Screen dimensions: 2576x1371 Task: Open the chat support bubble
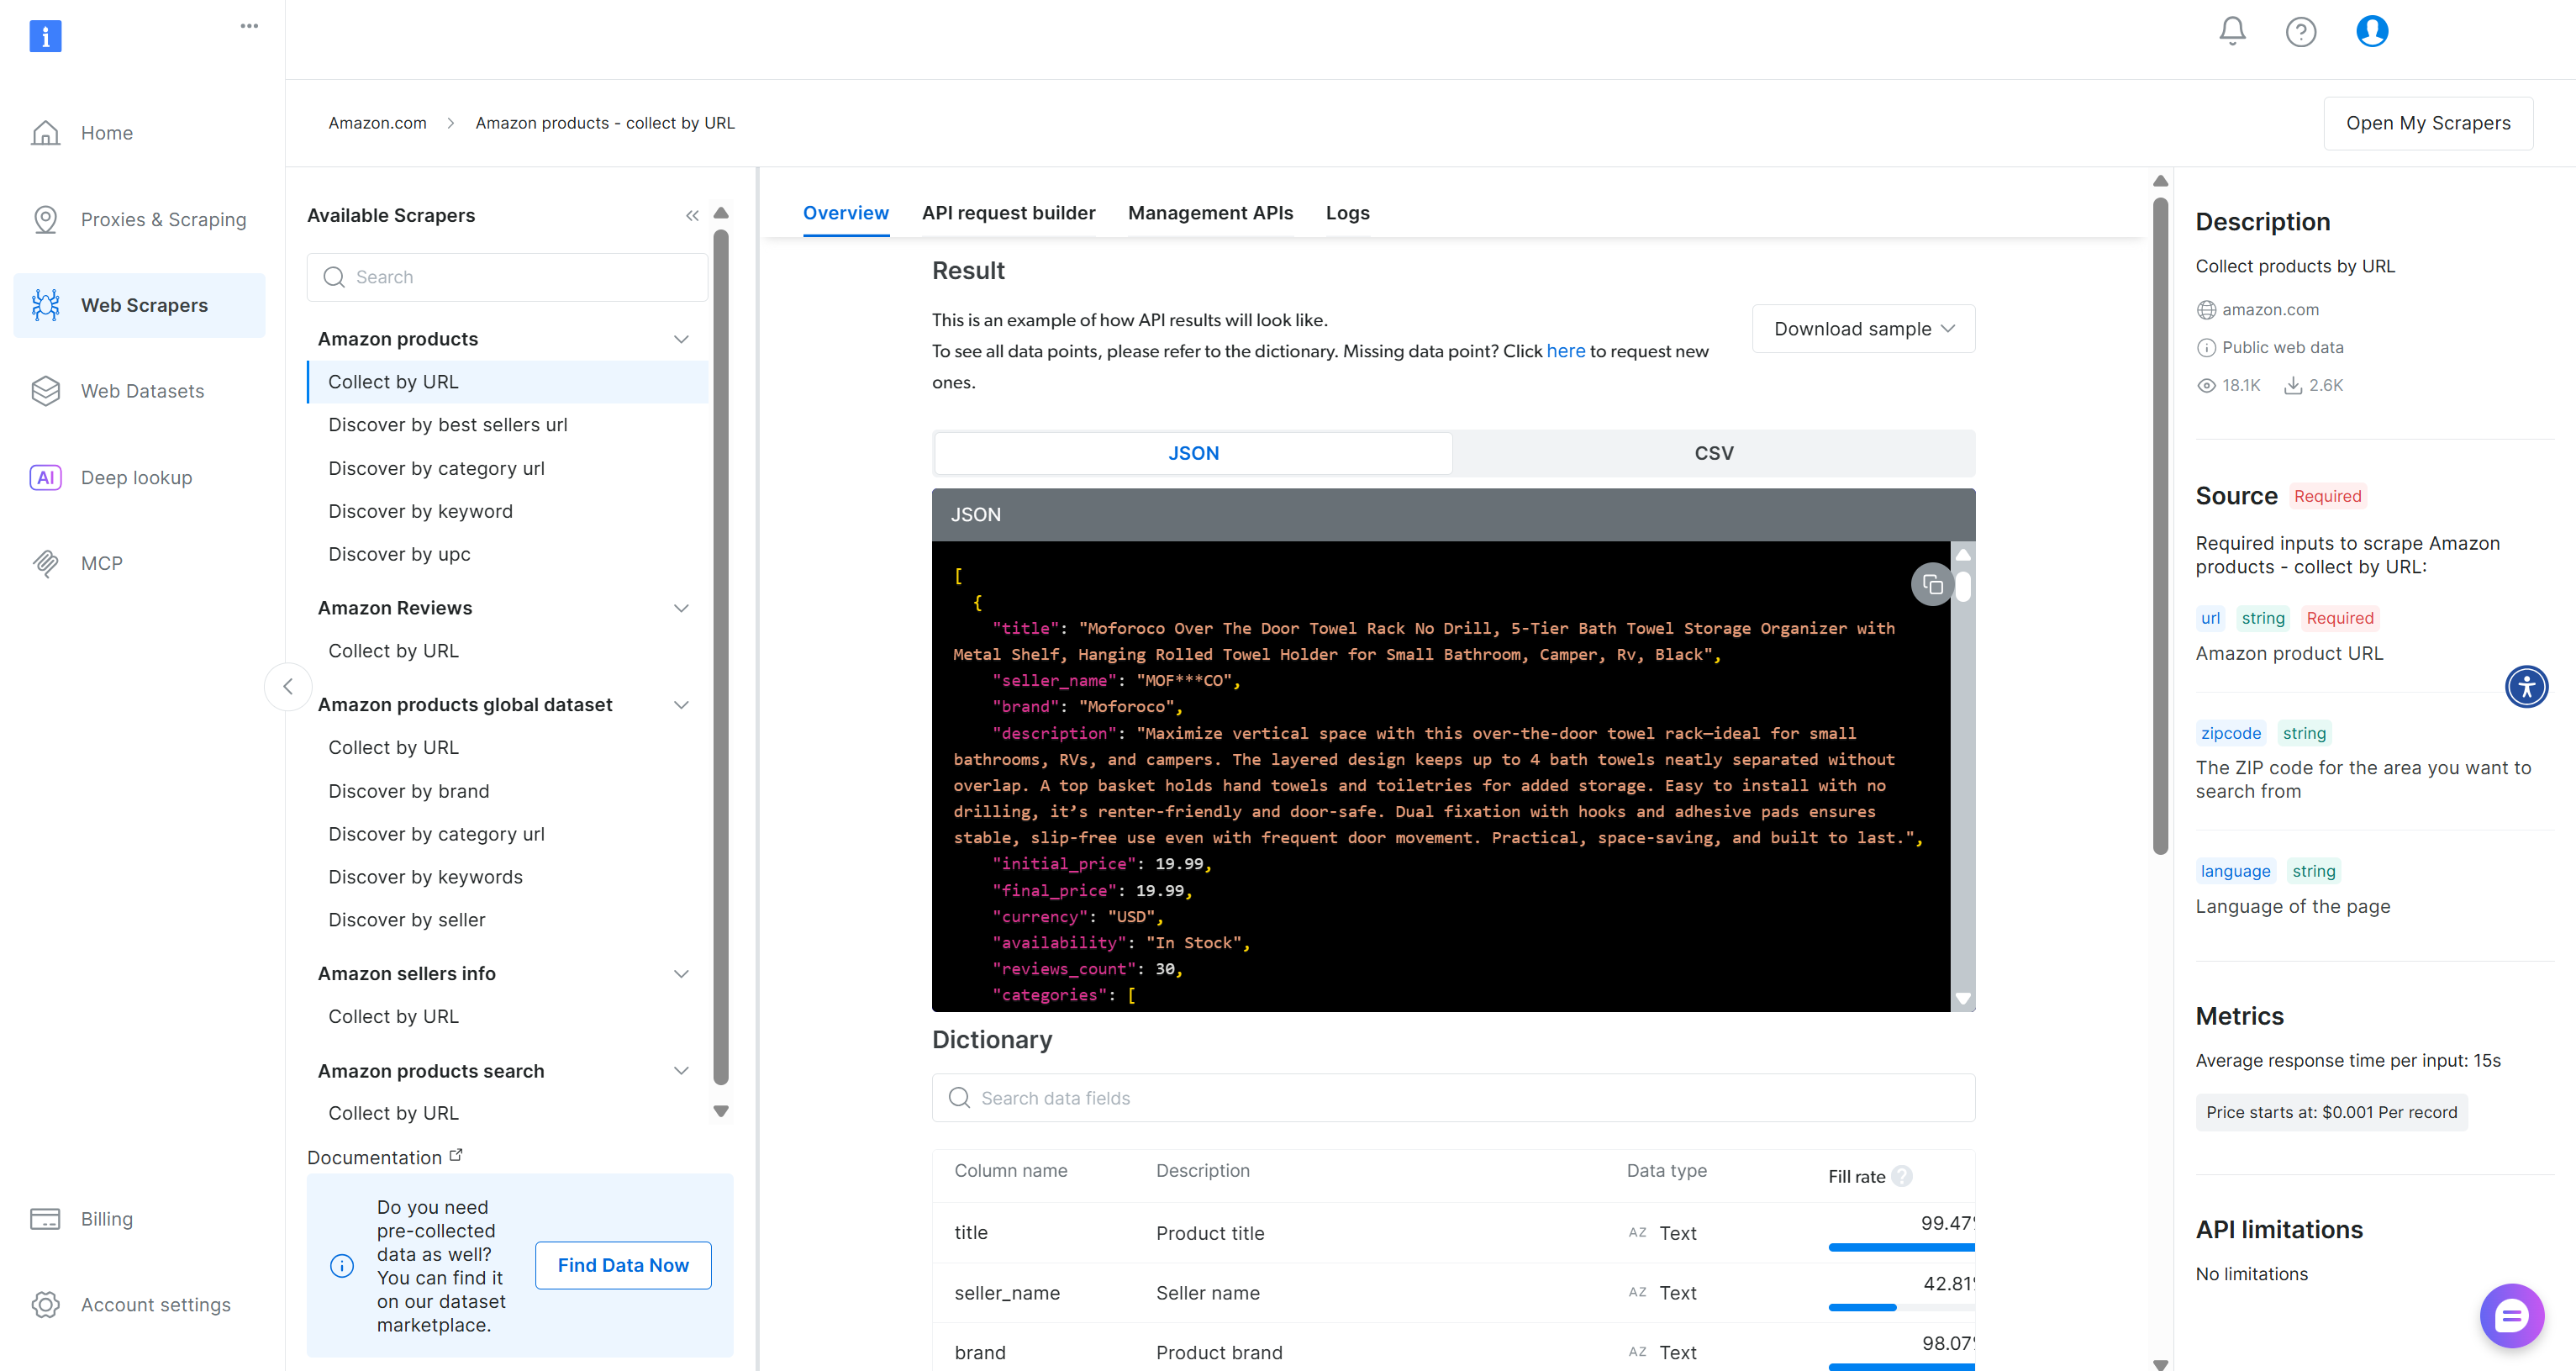(x=2511, y=1315)
